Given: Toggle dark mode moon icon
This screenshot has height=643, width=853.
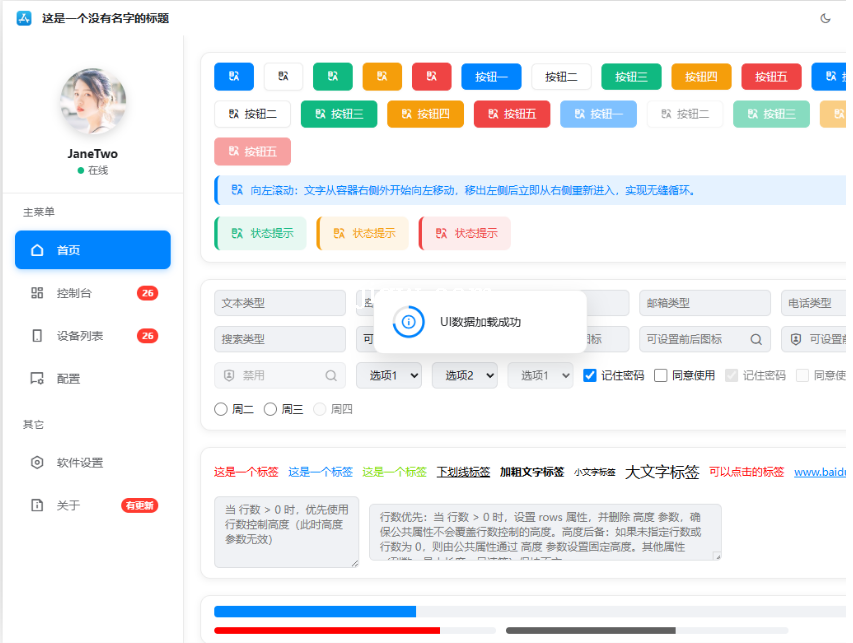Looking at the screenshot, I should pos(825,18).
